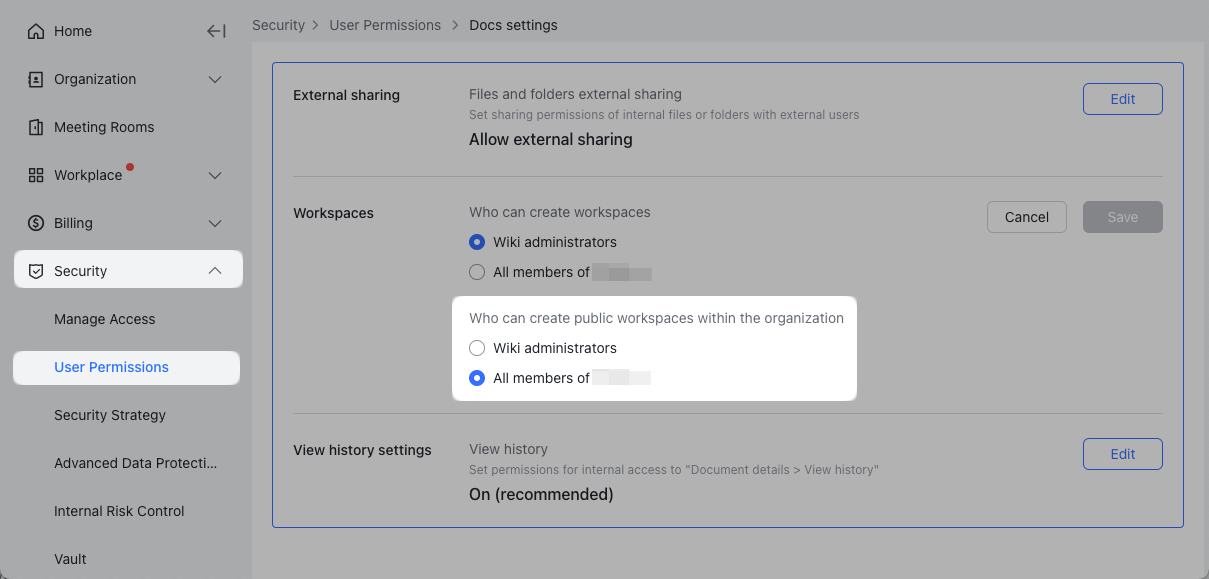
Task: Expand the Workplace section chevron
Action: point(214,175)
